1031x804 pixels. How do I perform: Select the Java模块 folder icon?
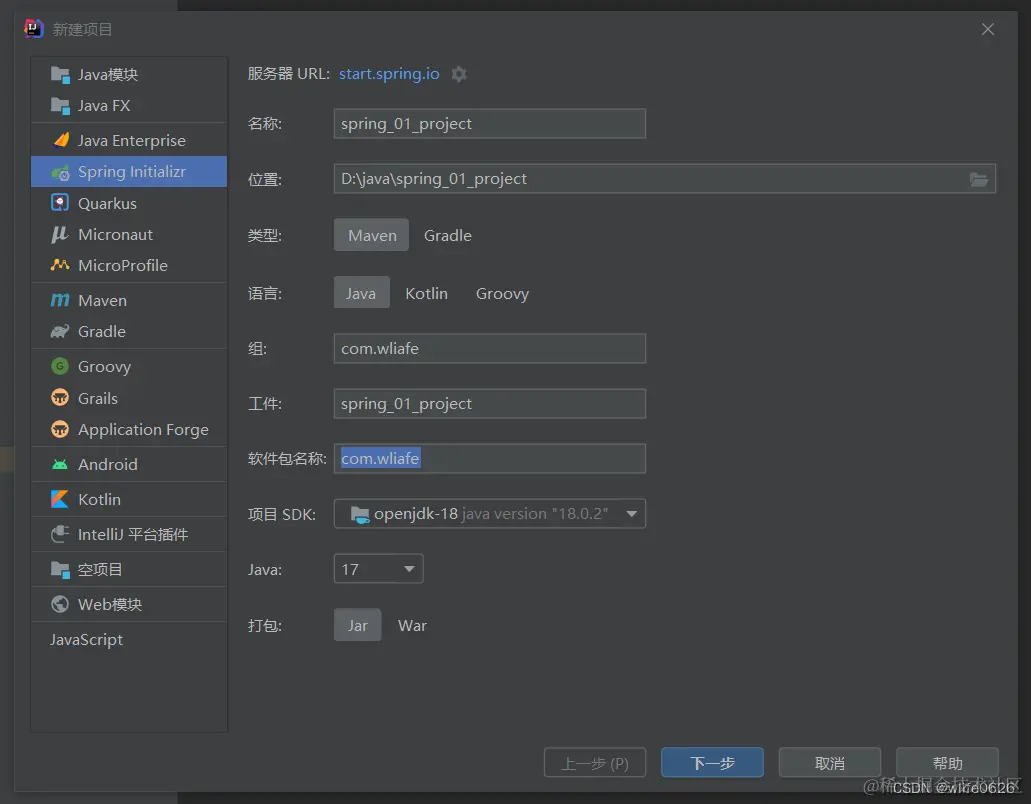coord(60,75)
